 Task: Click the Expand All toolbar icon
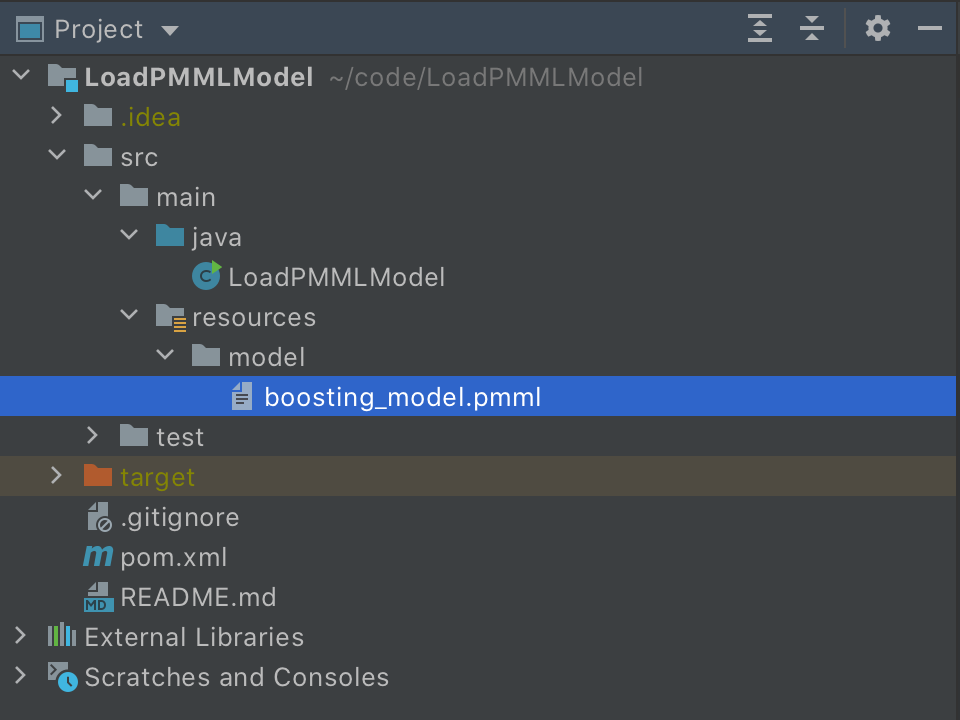pos(760,29)
